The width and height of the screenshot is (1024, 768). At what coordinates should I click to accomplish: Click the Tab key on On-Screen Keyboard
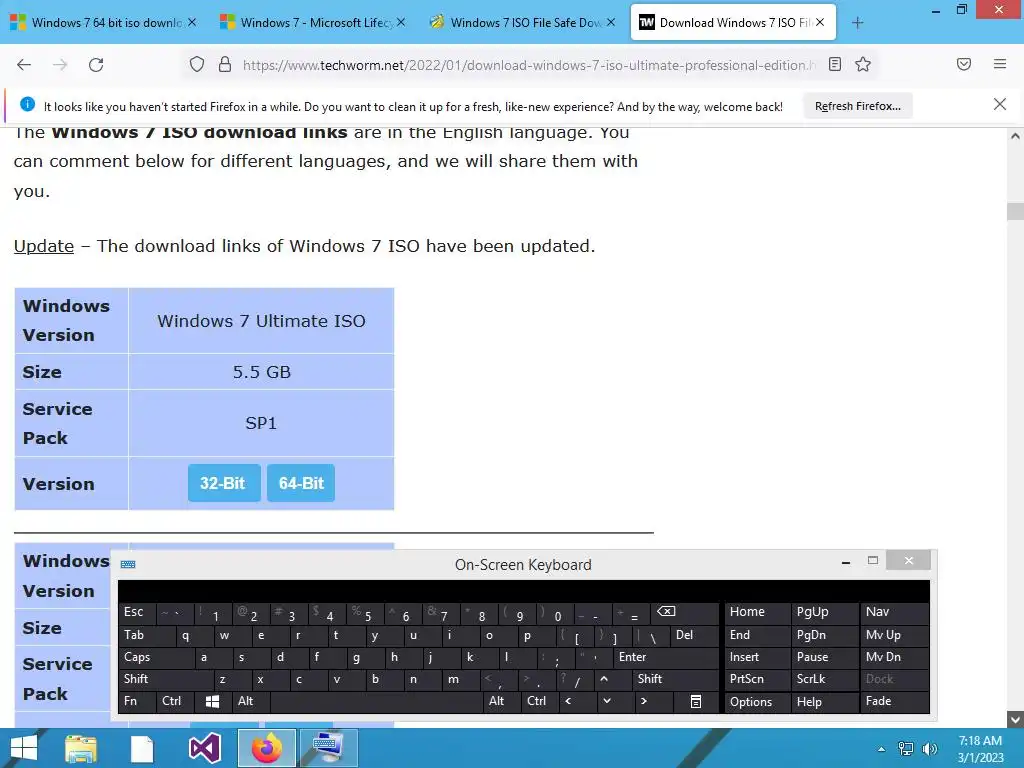click(147, 635)
